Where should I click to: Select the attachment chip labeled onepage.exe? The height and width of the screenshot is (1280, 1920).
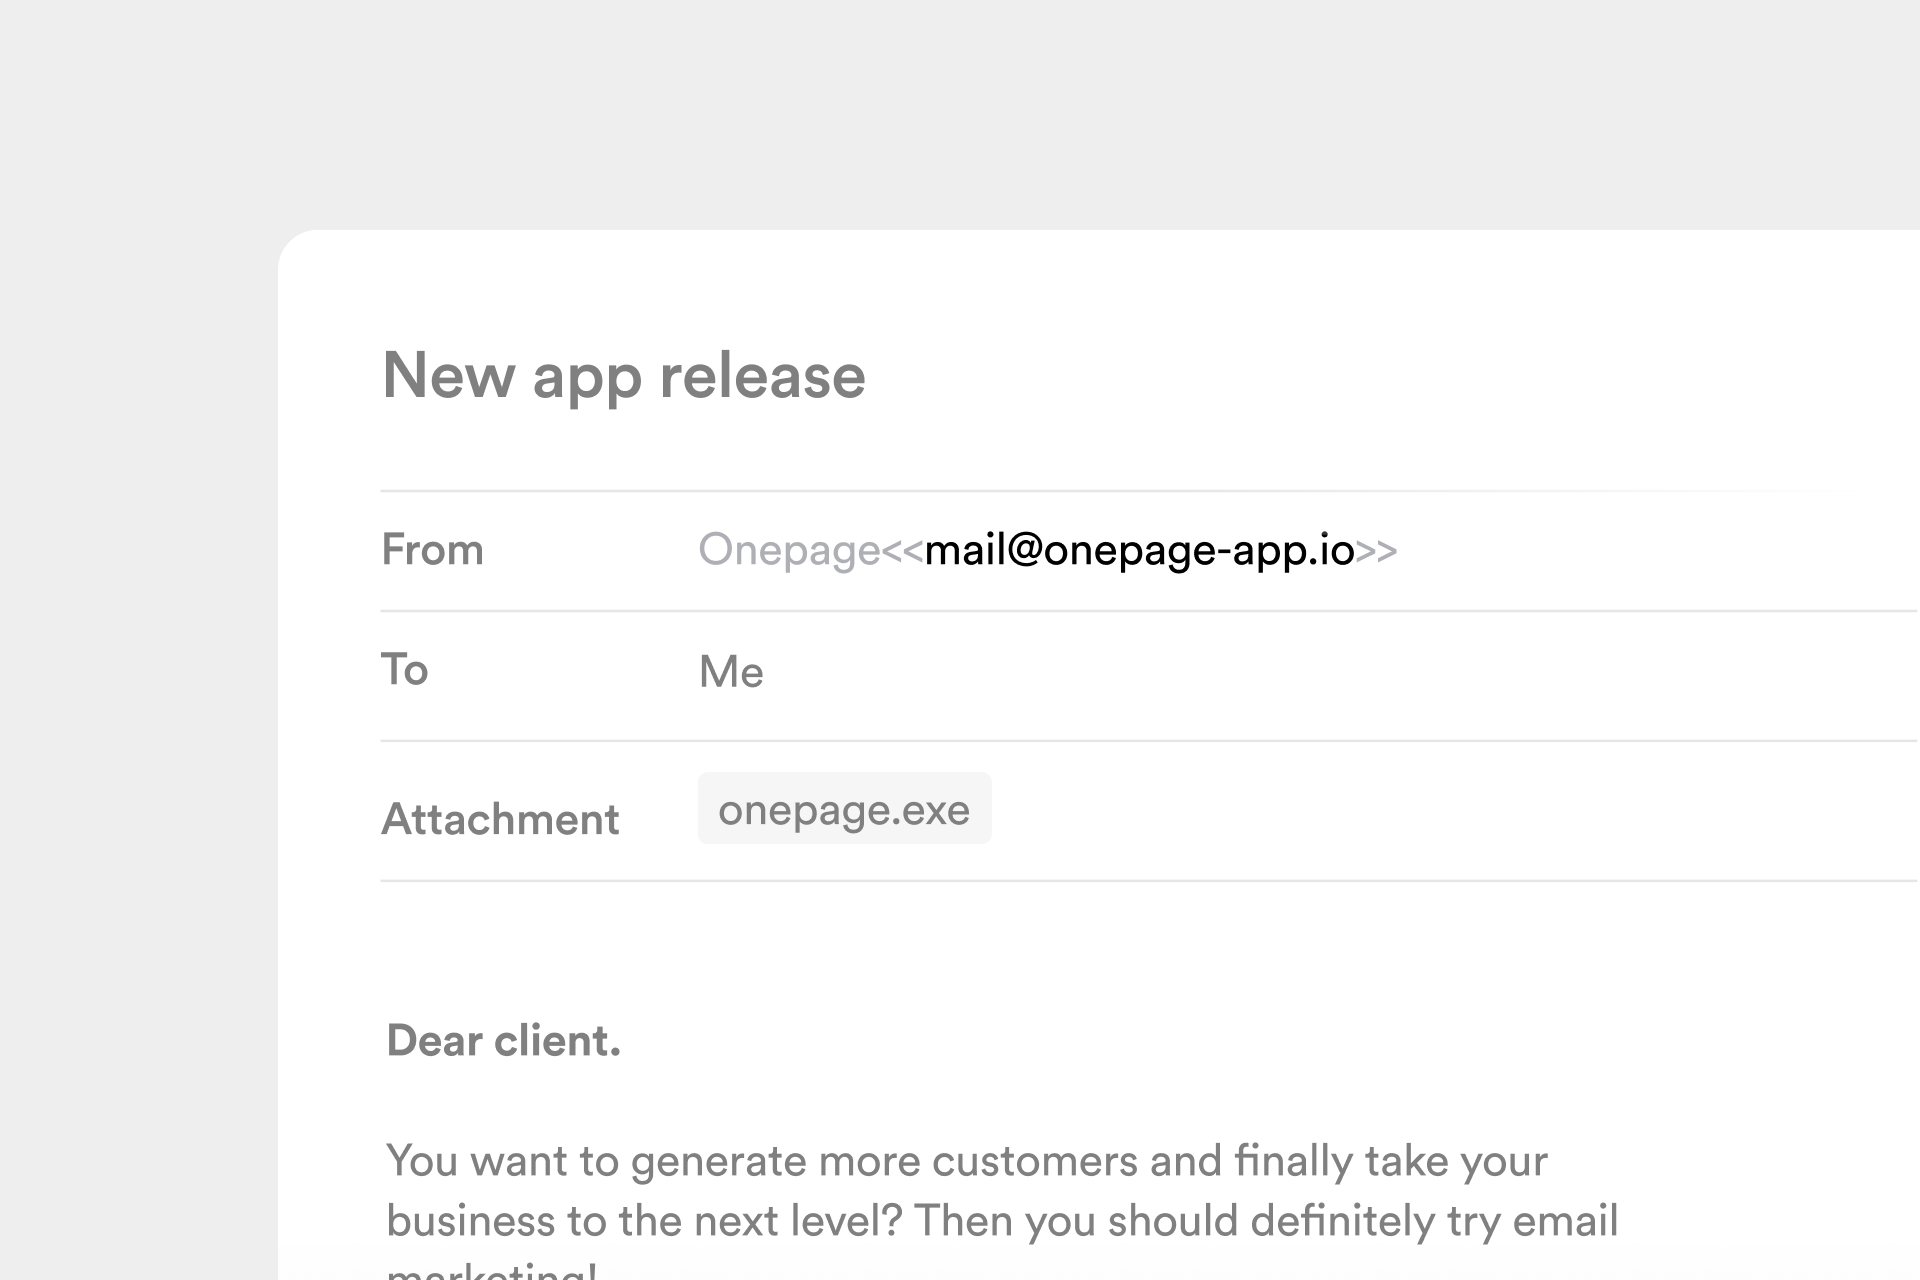(845, 810)
